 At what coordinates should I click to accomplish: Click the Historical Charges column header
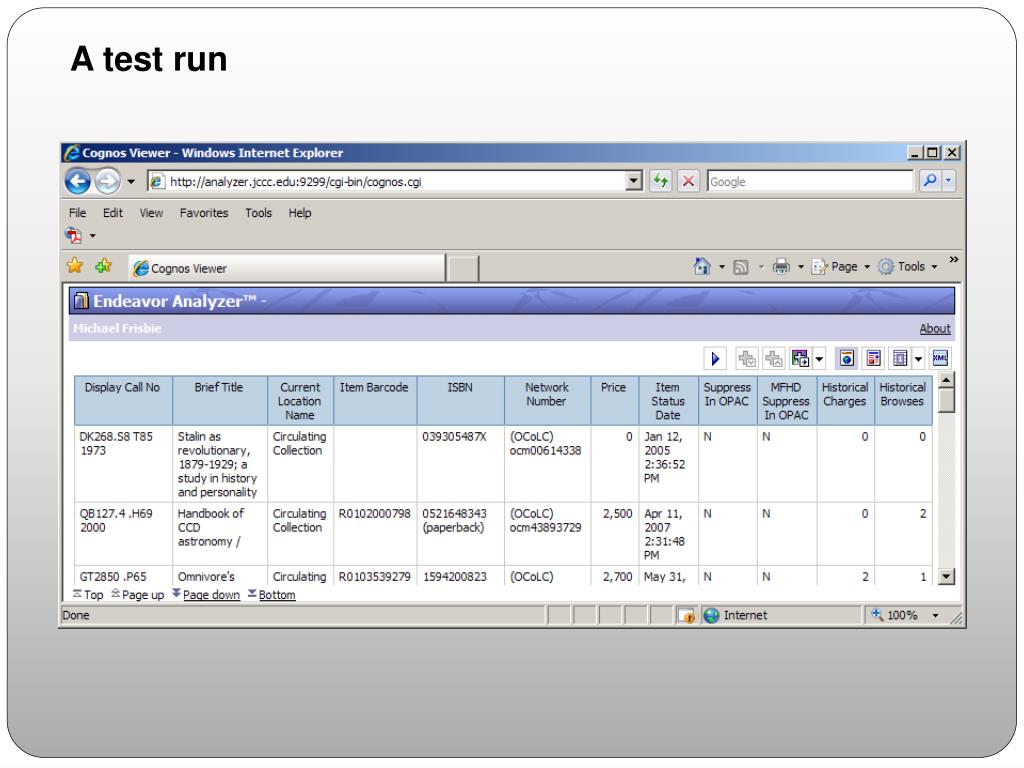(x=846, y=400)
